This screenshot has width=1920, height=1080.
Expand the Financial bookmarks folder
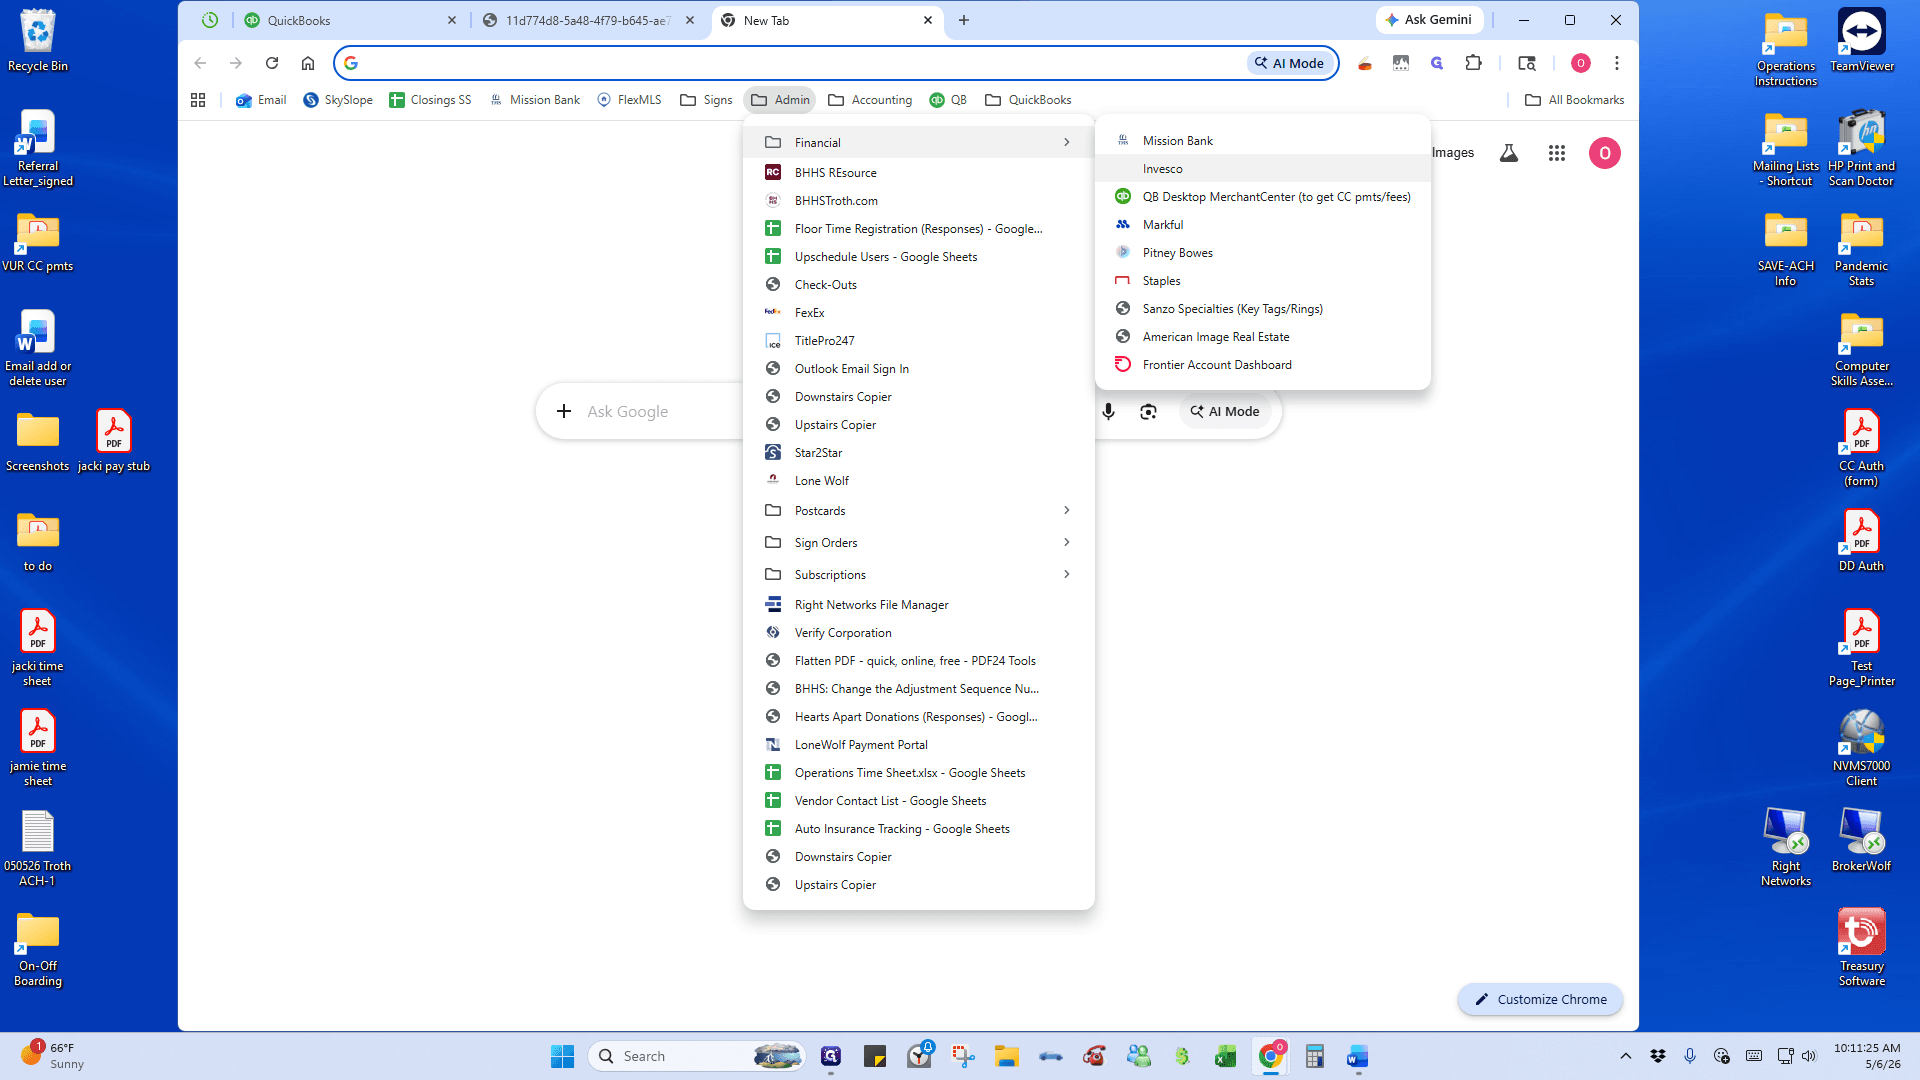pyautogui.click(x=918, y=142)
